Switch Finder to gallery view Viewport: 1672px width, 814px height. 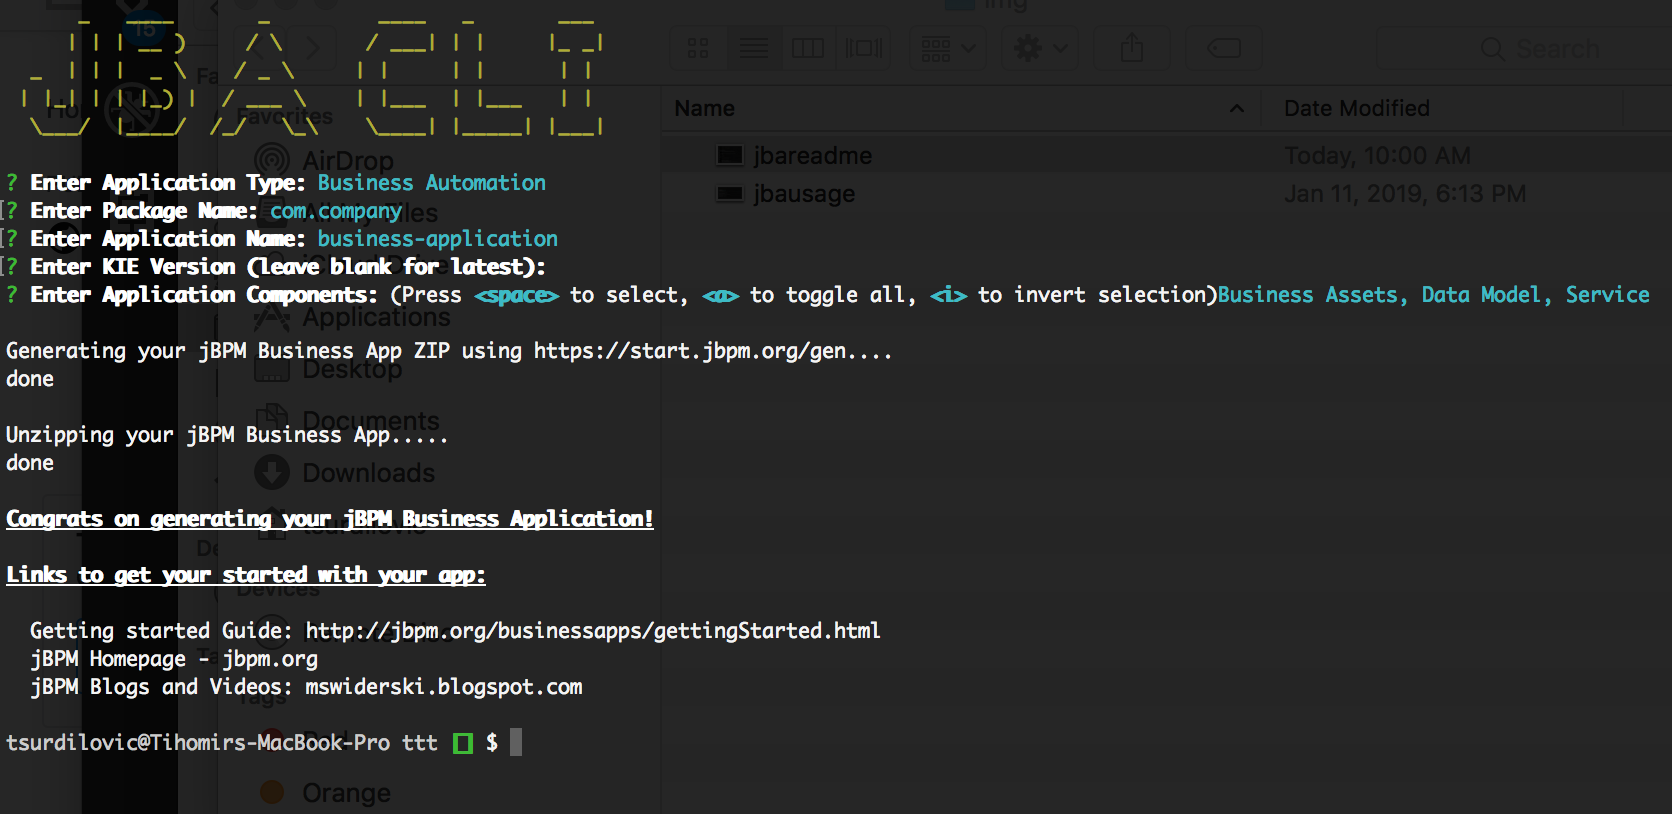point(864,48)
